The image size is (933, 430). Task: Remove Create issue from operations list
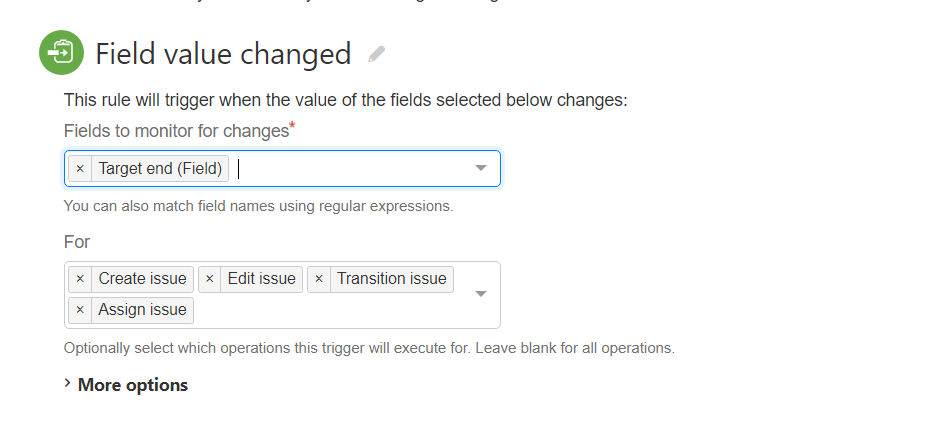(80, 279)
